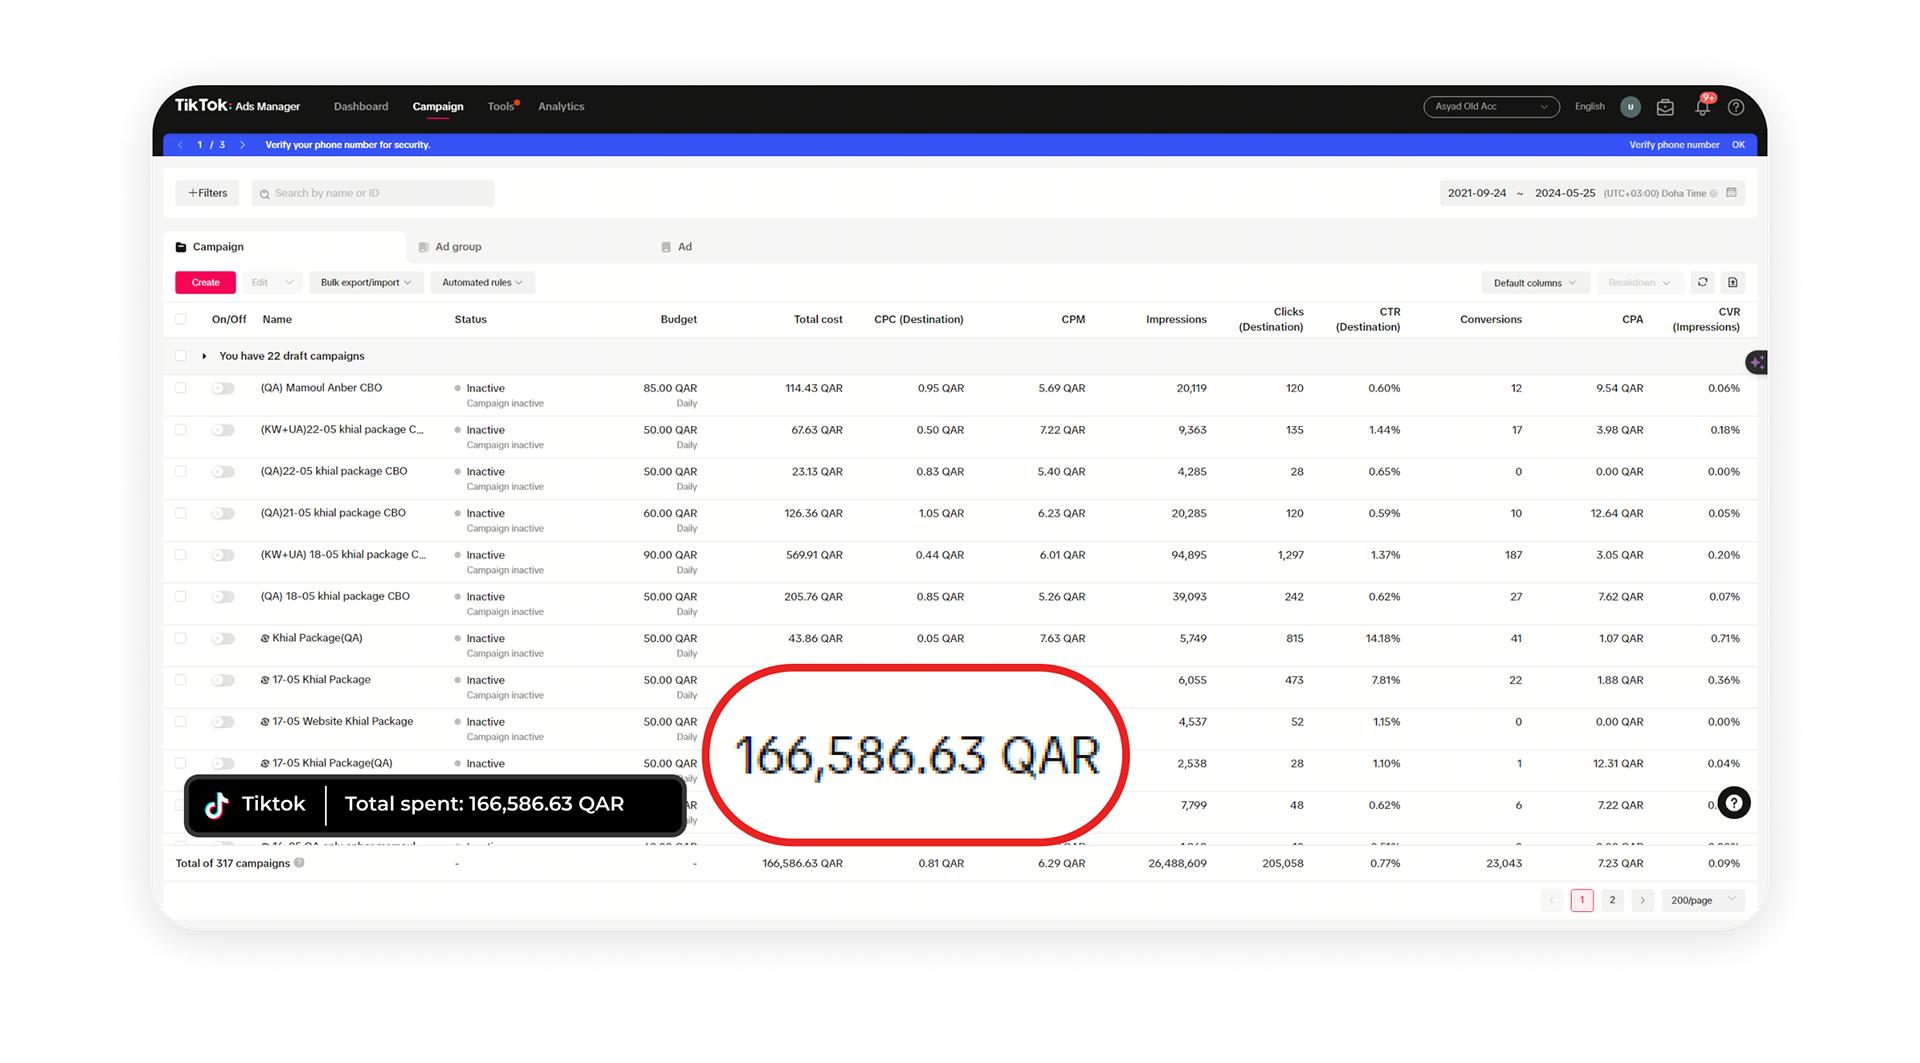Open the Dashboard menu
Screen dimensions: 1920x1063
click(361, 107)
